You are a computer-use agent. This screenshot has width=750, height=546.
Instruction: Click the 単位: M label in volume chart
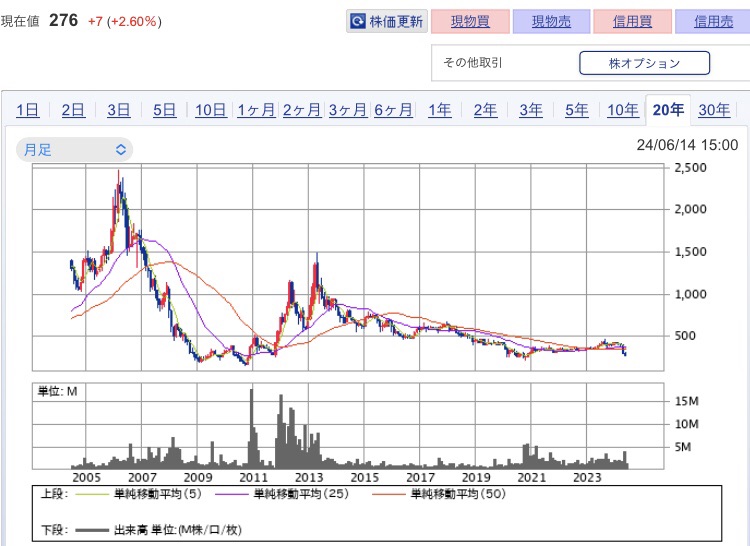57,392
